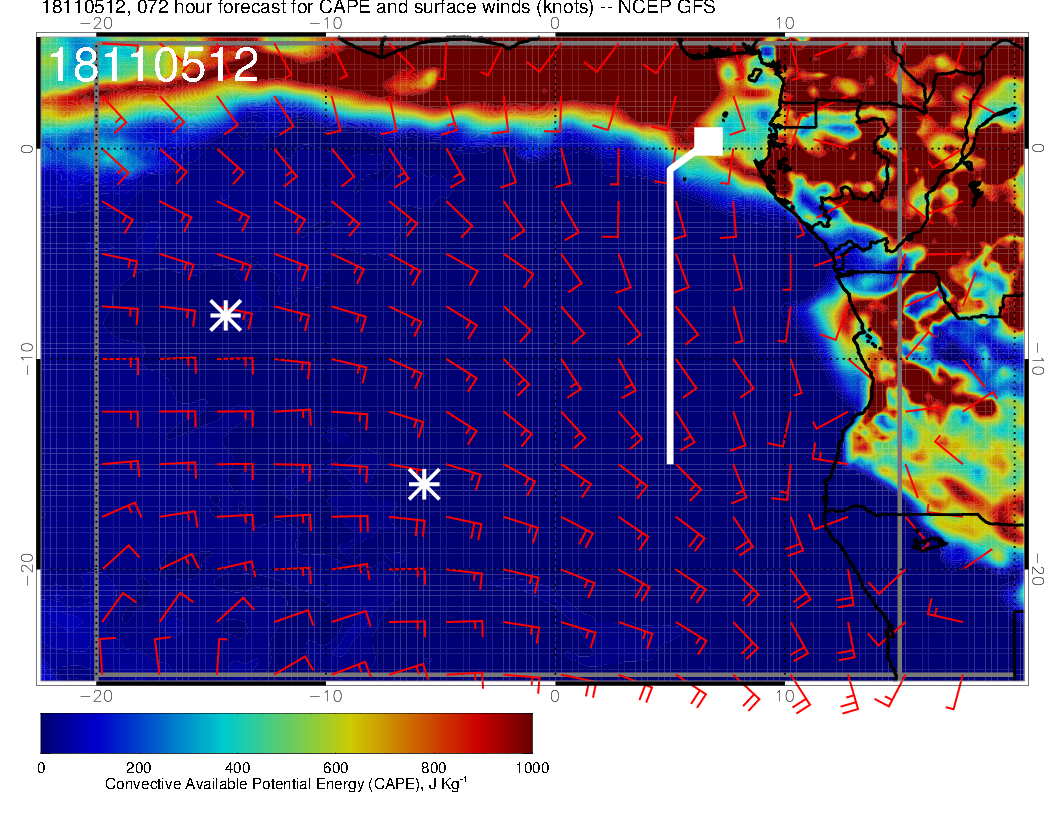Click the 400 tick label on the colorbar
Screen dimensions: 1056x816
coord(237,767)
